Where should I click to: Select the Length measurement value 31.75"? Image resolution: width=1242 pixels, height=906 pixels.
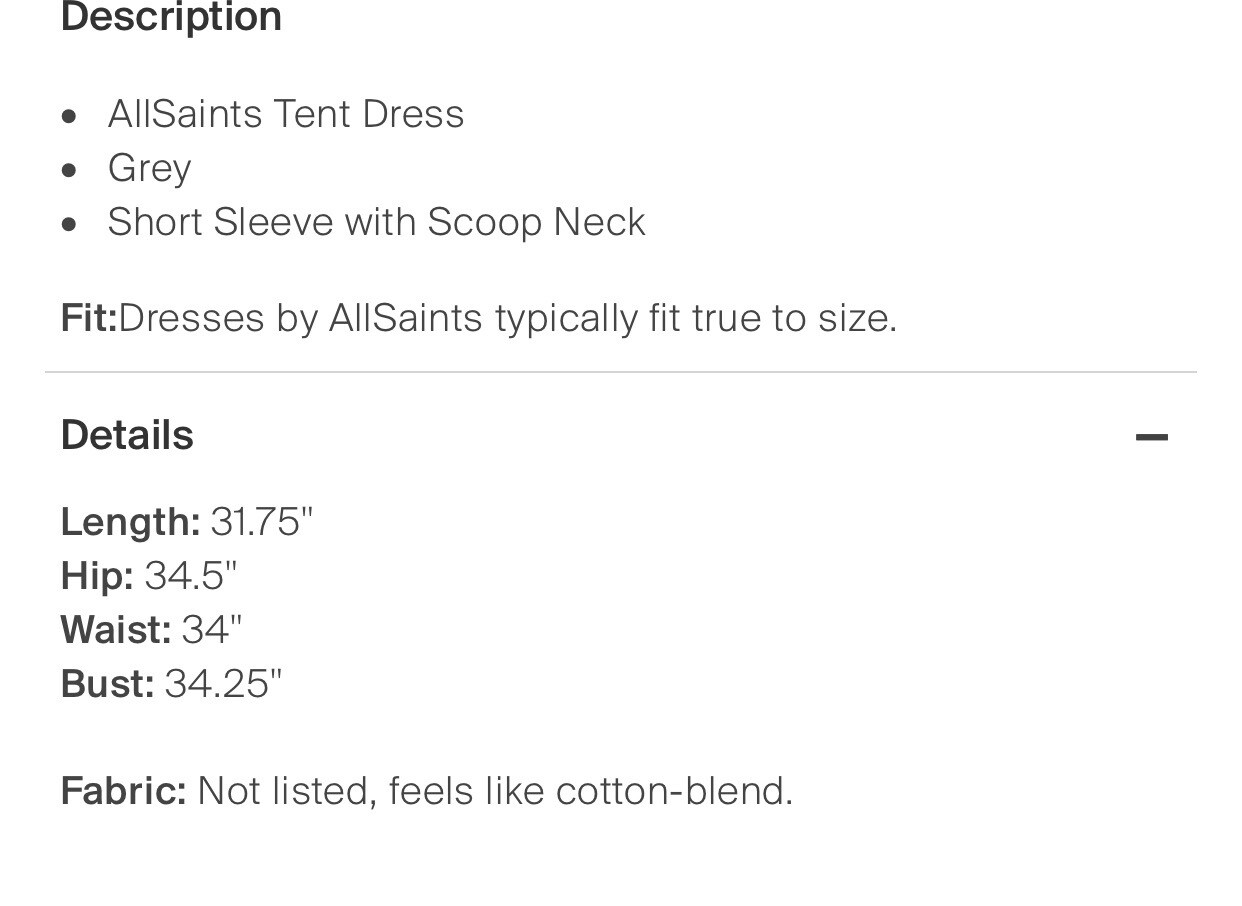tap(261, 521)
